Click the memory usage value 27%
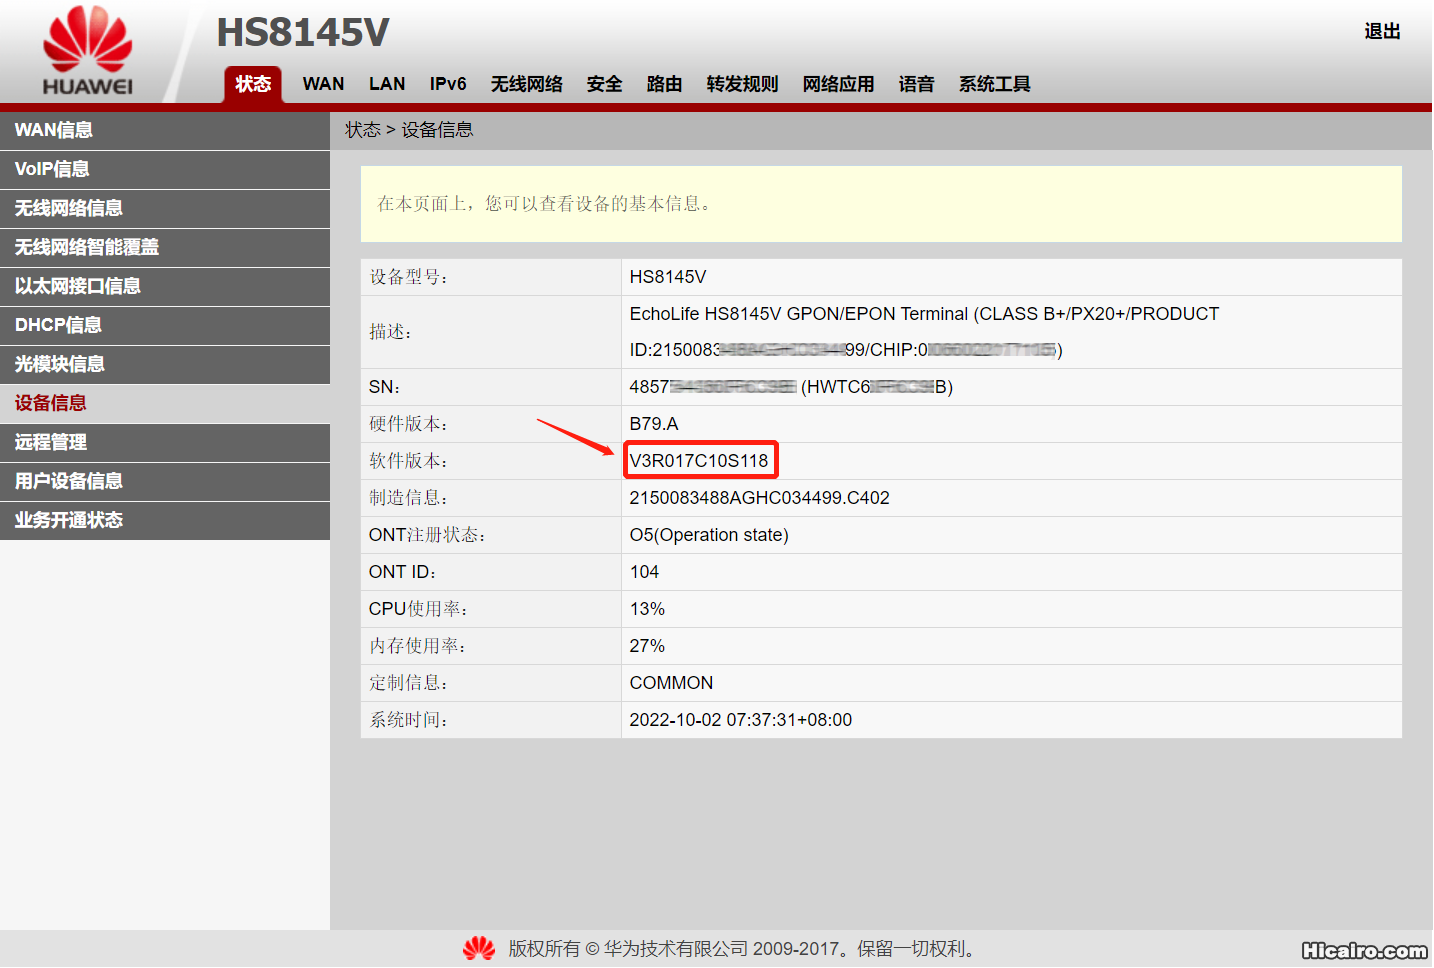Viewport: 1434px width, 968px height. (x=647, y=646)
